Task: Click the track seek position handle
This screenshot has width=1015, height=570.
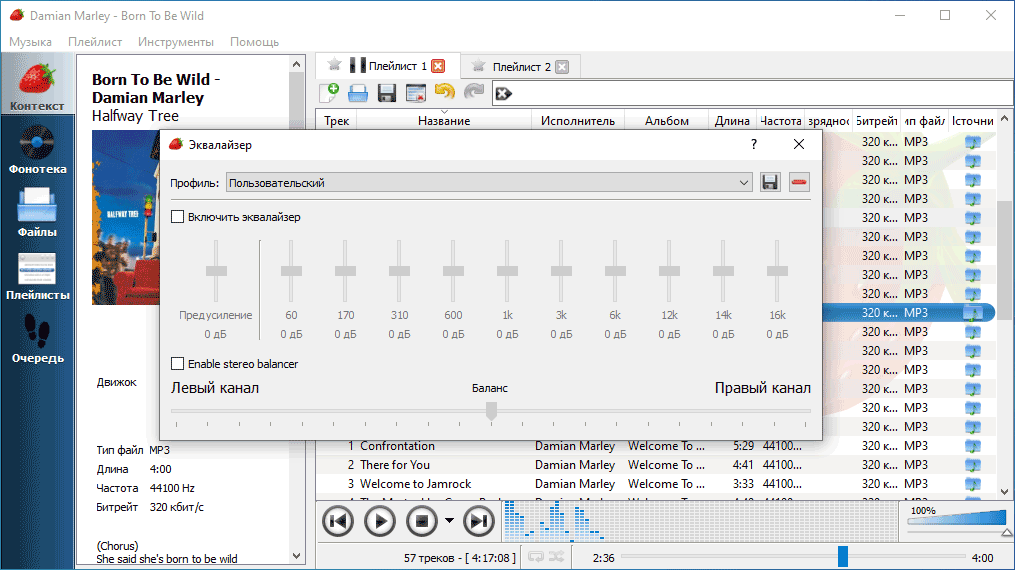Action: tap(843, 556)
